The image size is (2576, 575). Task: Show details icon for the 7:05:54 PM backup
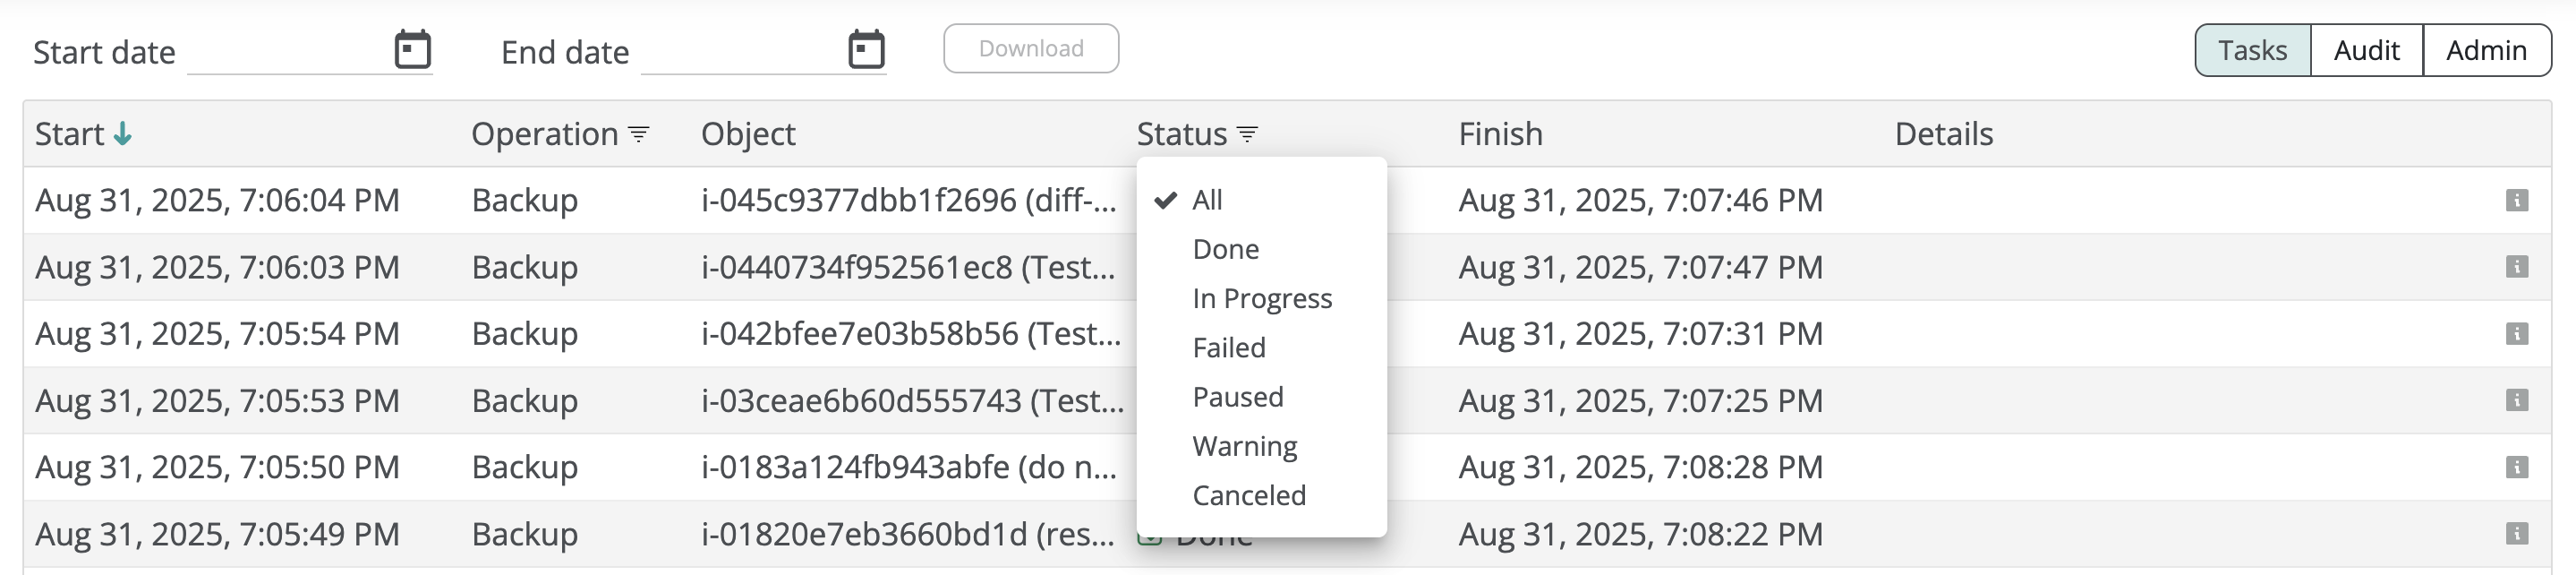[2517, 333]
